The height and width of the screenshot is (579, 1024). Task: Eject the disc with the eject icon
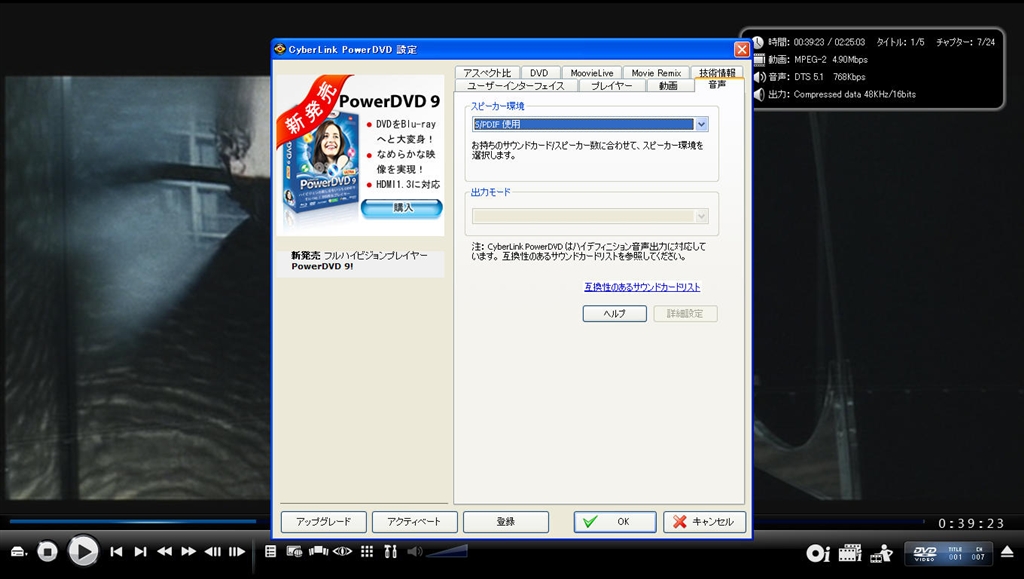1007,552
